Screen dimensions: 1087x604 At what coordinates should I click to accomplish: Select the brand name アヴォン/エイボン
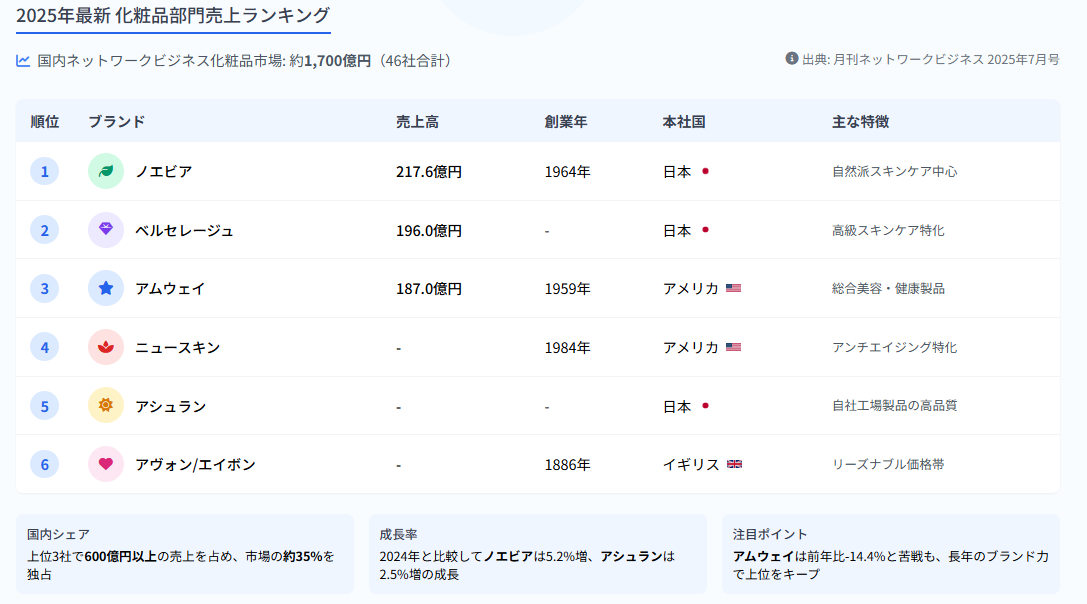point(195,465)
